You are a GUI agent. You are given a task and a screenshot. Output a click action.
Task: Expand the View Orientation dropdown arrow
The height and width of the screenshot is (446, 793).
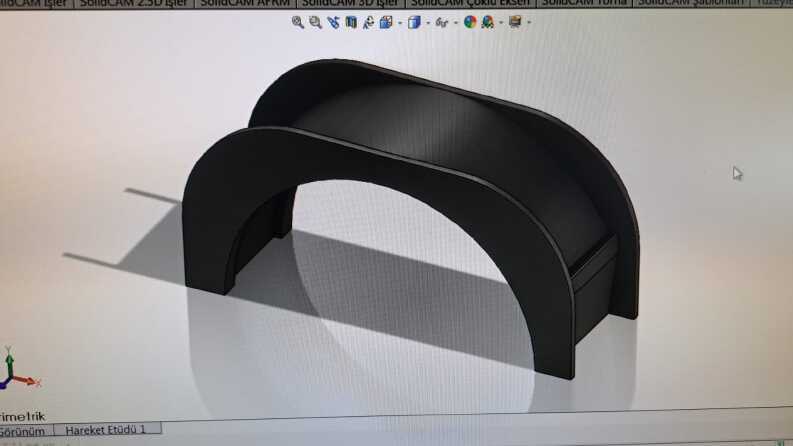pyautogui.click(x=400, y=23)
